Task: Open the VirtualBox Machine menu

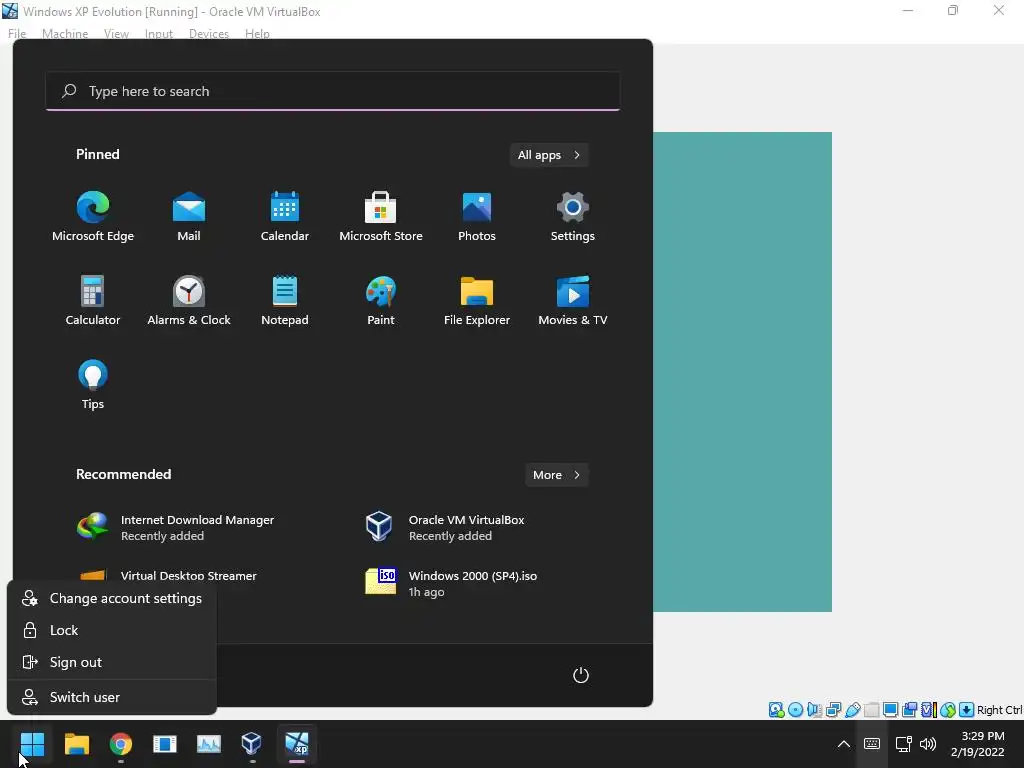Action: point(65,33)
